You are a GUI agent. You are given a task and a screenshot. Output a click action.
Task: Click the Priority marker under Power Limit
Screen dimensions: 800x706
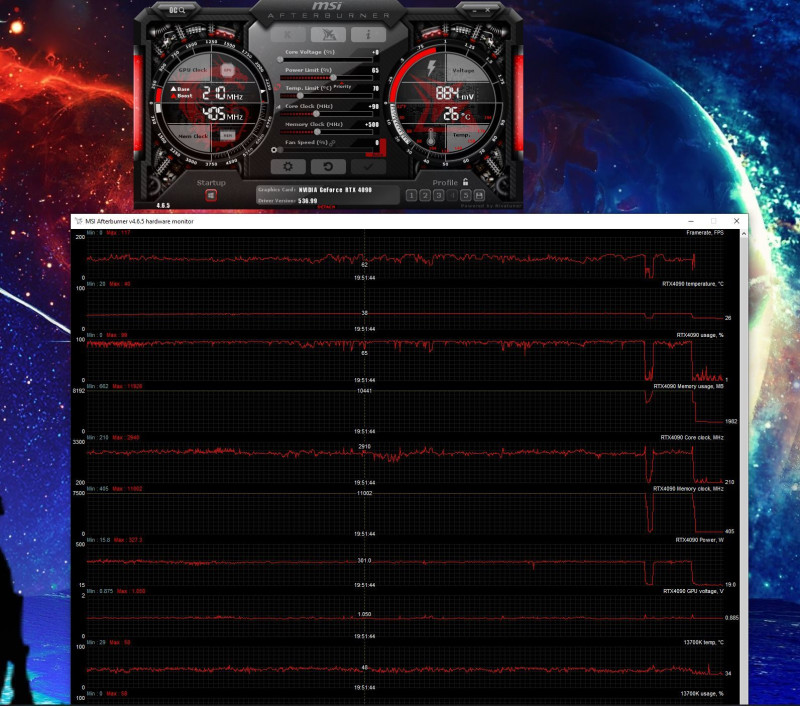[x=342, y=86]
